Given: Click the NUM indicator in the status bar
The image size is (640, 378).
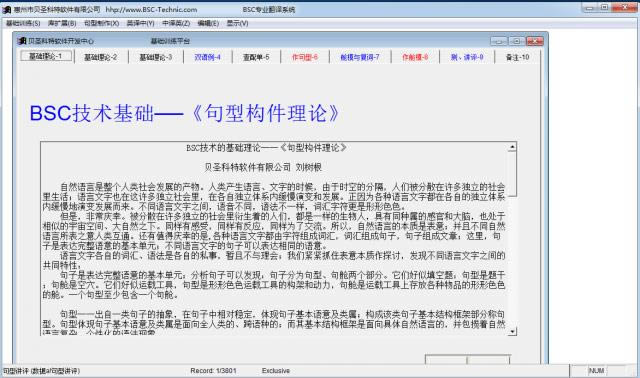Looking at the screenshot, I should click(x=596, y=371).
